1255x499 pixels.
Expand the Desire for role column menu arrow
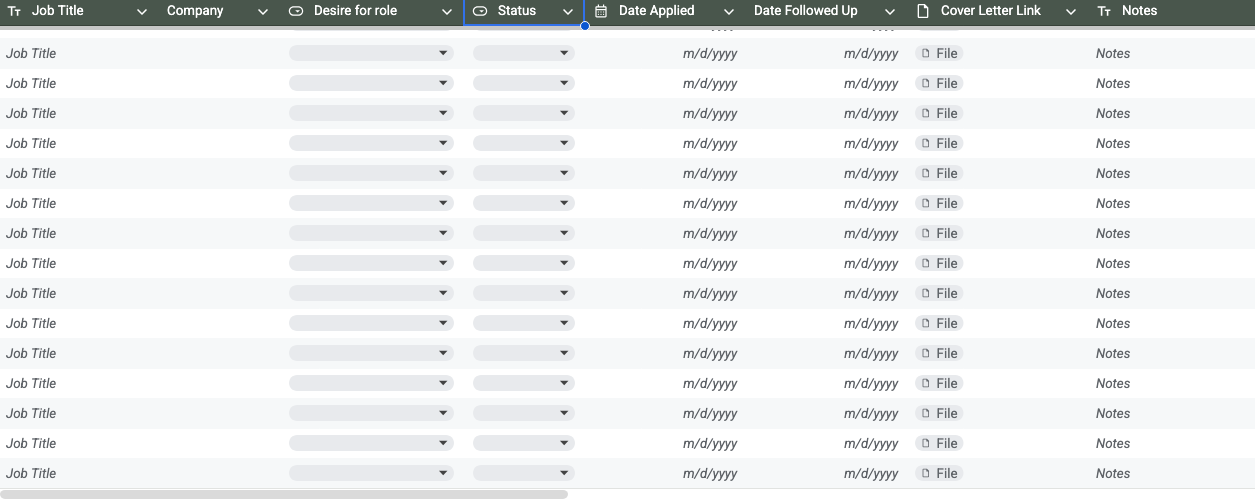(x=447, y=12)
